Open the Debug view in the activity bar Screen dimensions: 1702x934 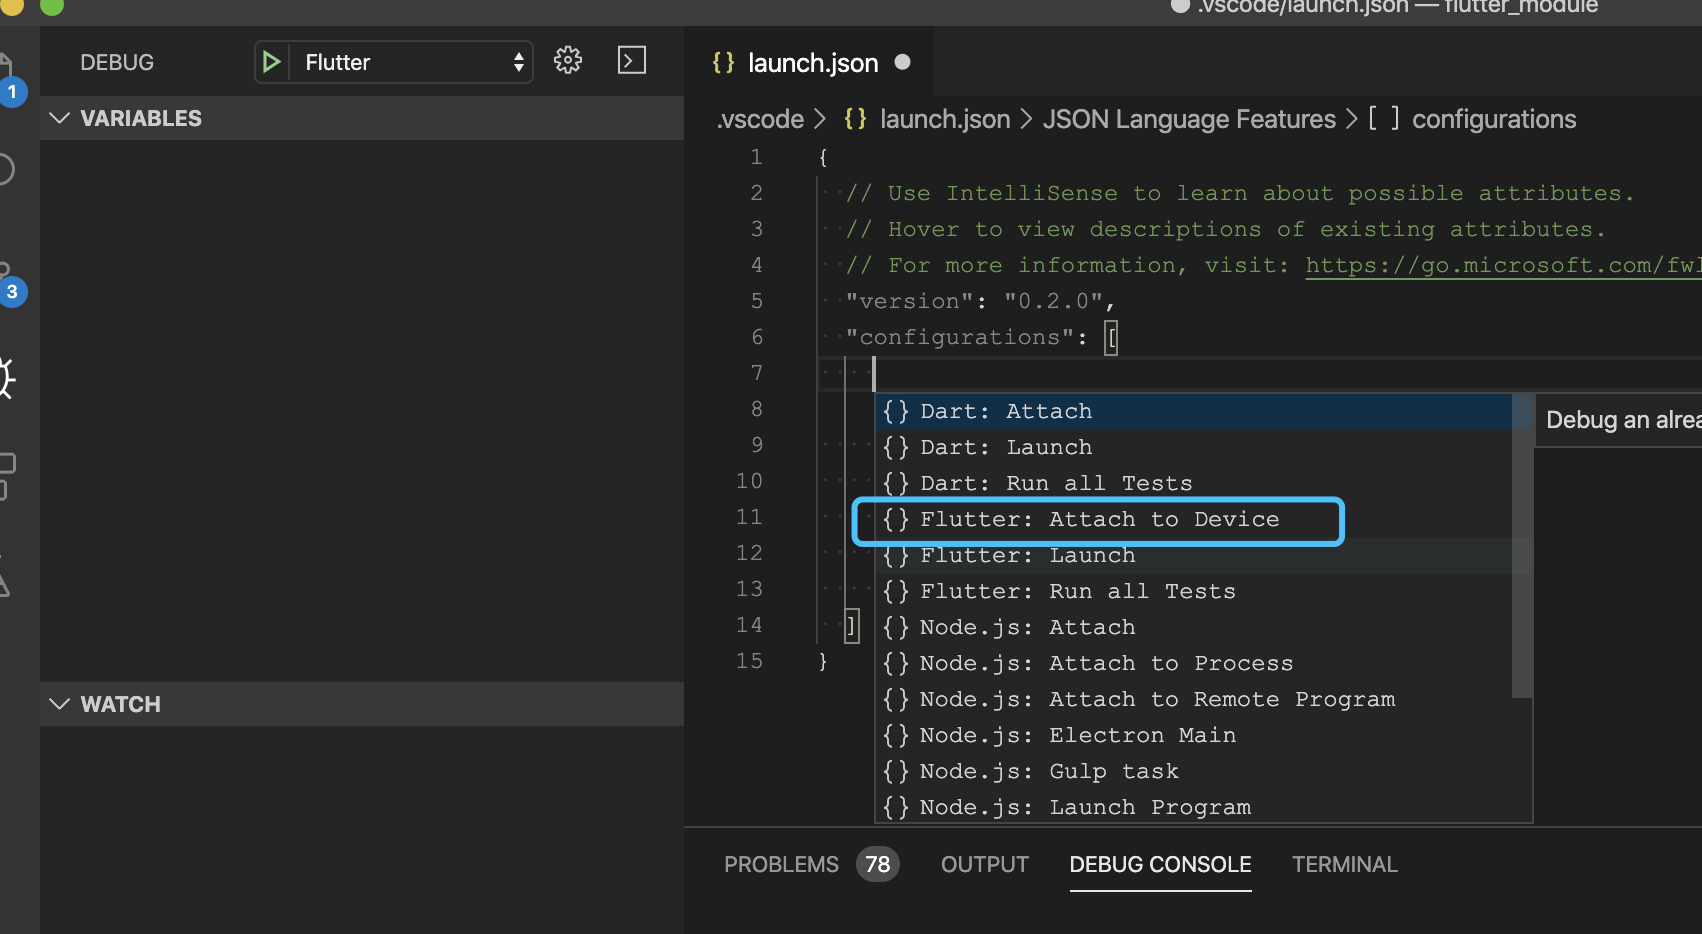6,378
